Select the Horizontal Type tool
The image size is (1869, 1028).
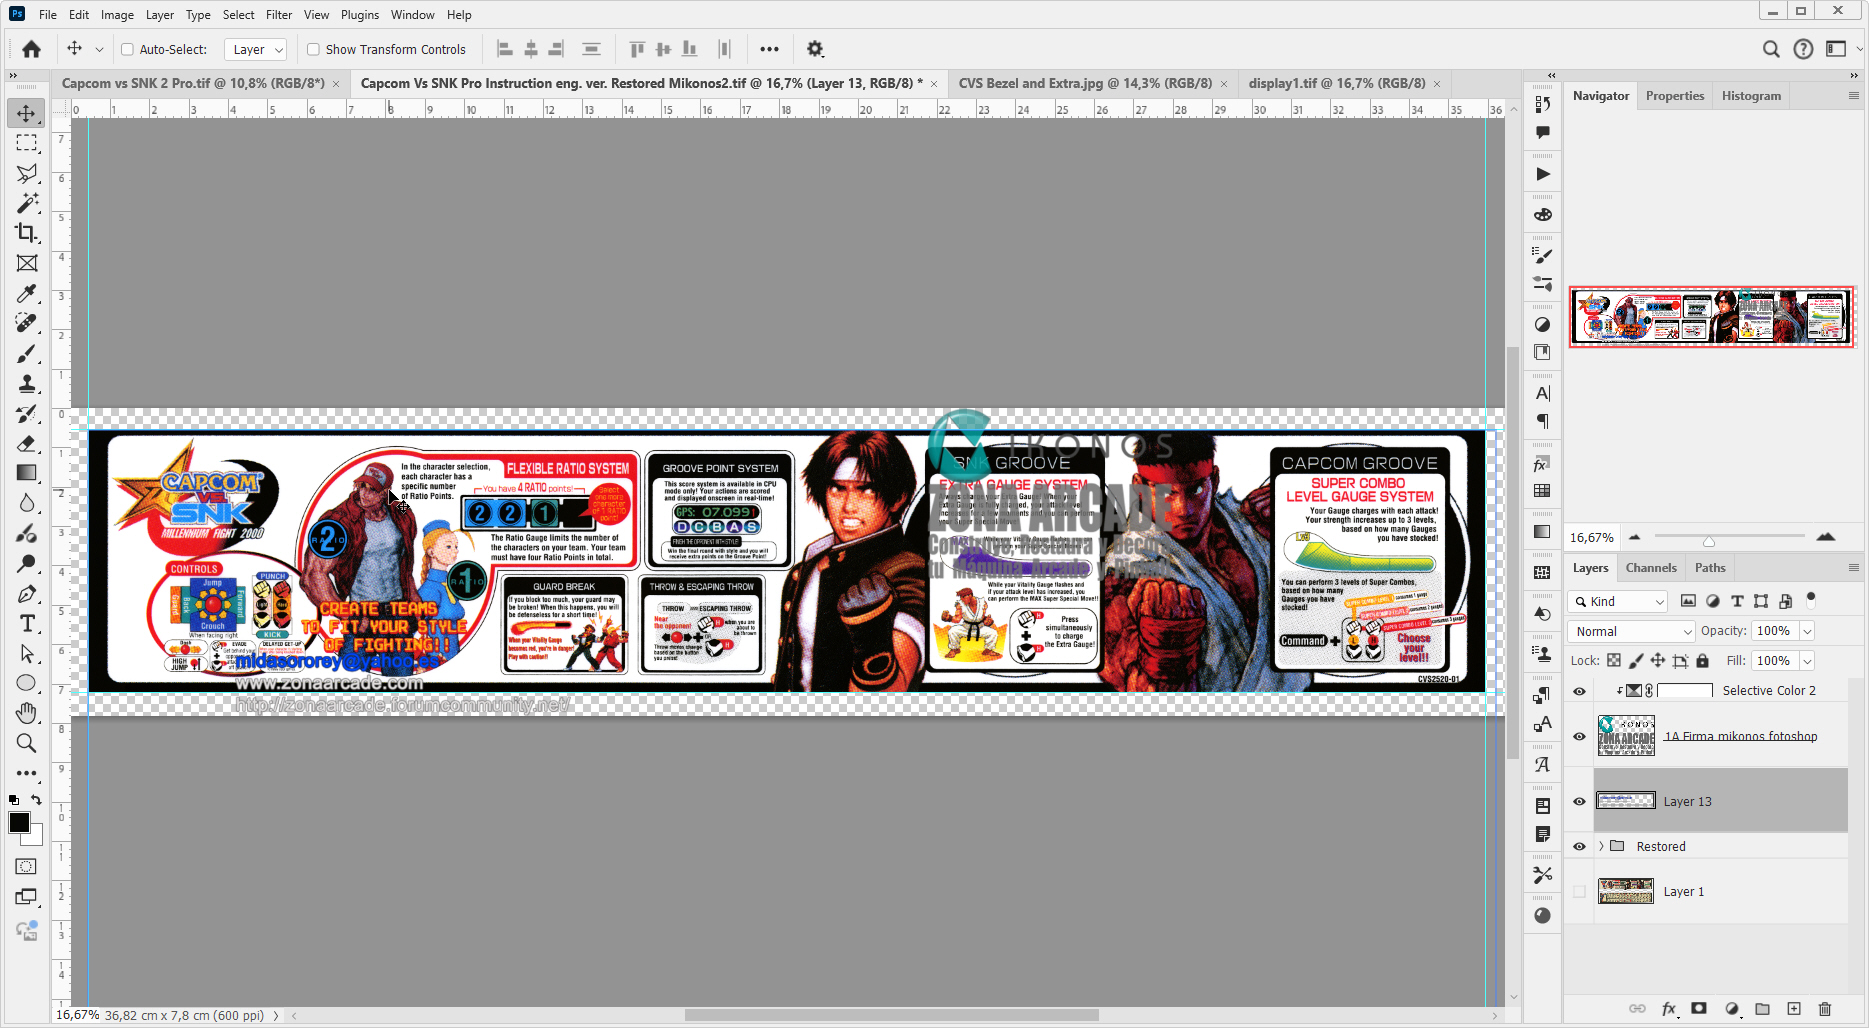[x=27, y=624]
